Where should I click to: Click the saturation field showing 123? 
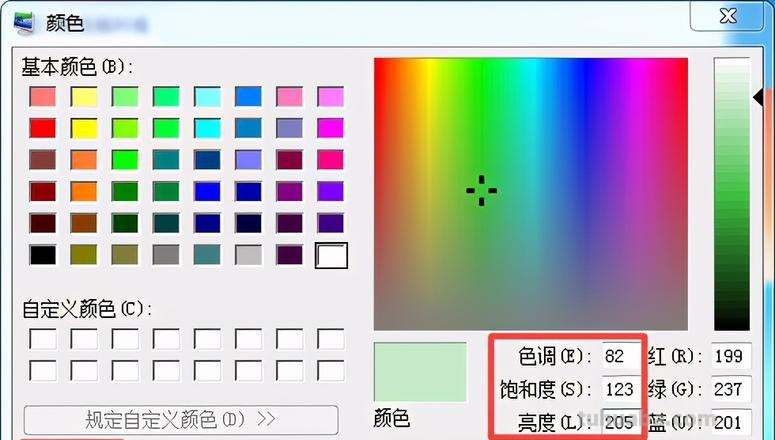tap(621, 389)
